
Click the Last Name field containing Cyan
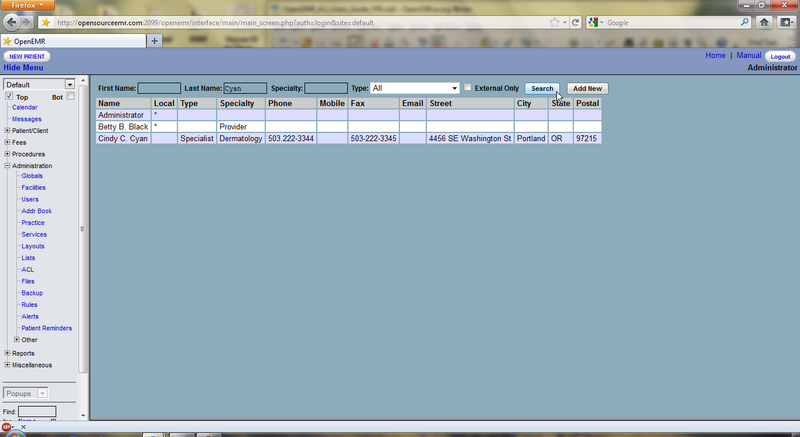[x=245, y=88]
